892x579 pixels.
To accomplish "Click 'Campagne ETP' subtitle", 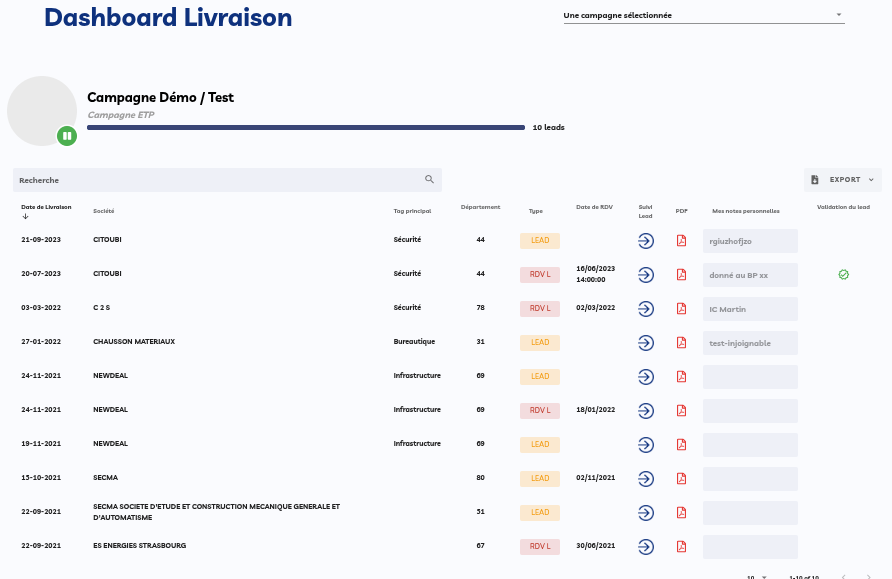I will point(121,115).
